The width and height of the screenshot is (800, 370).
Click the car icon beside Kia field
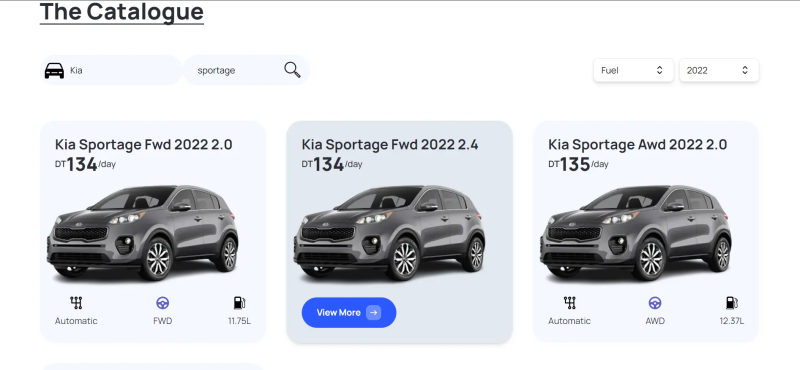(54, 70)
